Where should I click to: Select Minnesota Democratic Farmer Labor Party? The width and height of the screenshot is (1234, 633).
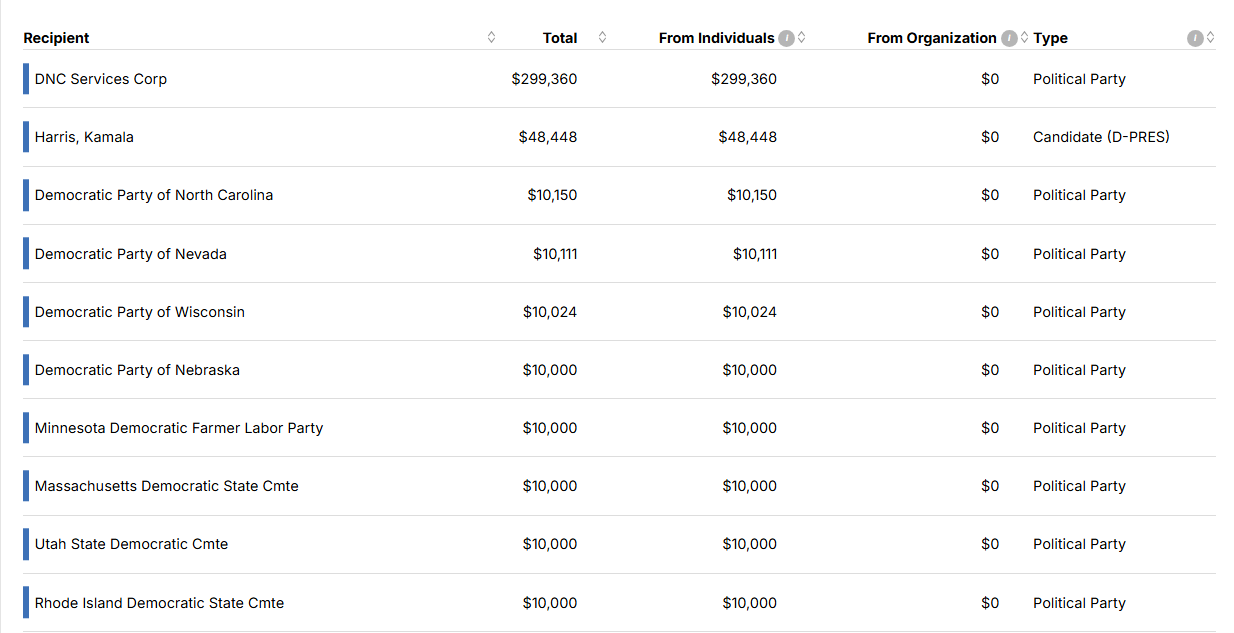(179, 428)
